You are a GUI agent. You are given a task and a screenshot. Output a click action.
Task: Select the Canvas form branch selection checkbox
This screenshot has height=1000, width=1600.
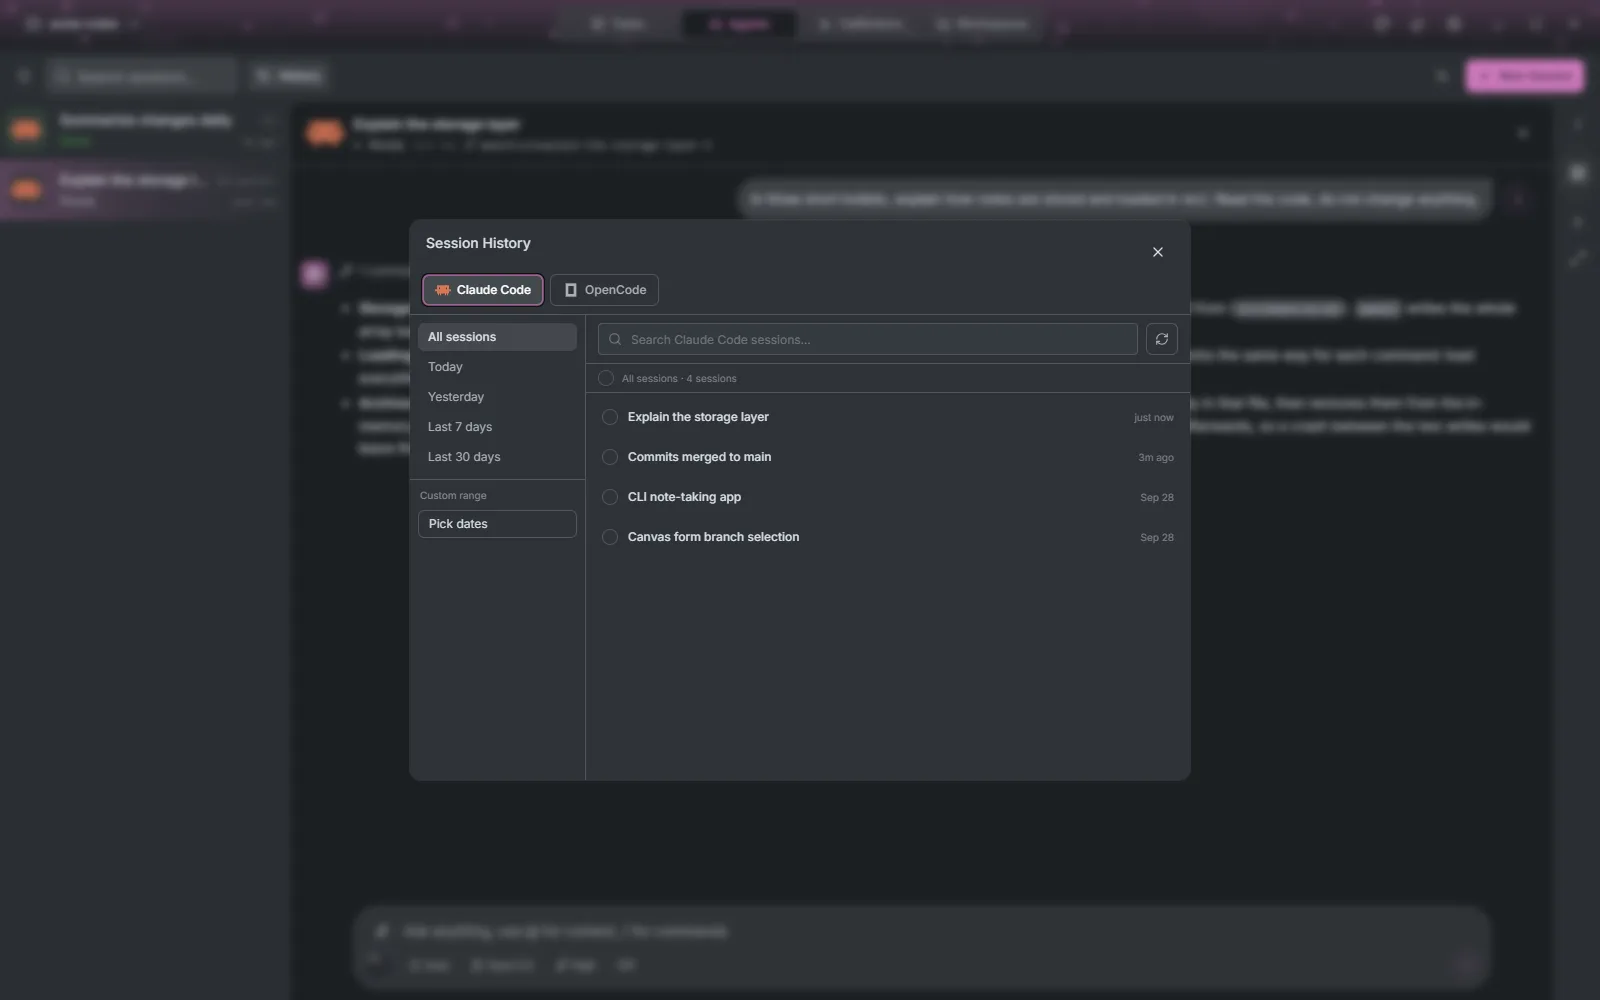coord(610,537)
